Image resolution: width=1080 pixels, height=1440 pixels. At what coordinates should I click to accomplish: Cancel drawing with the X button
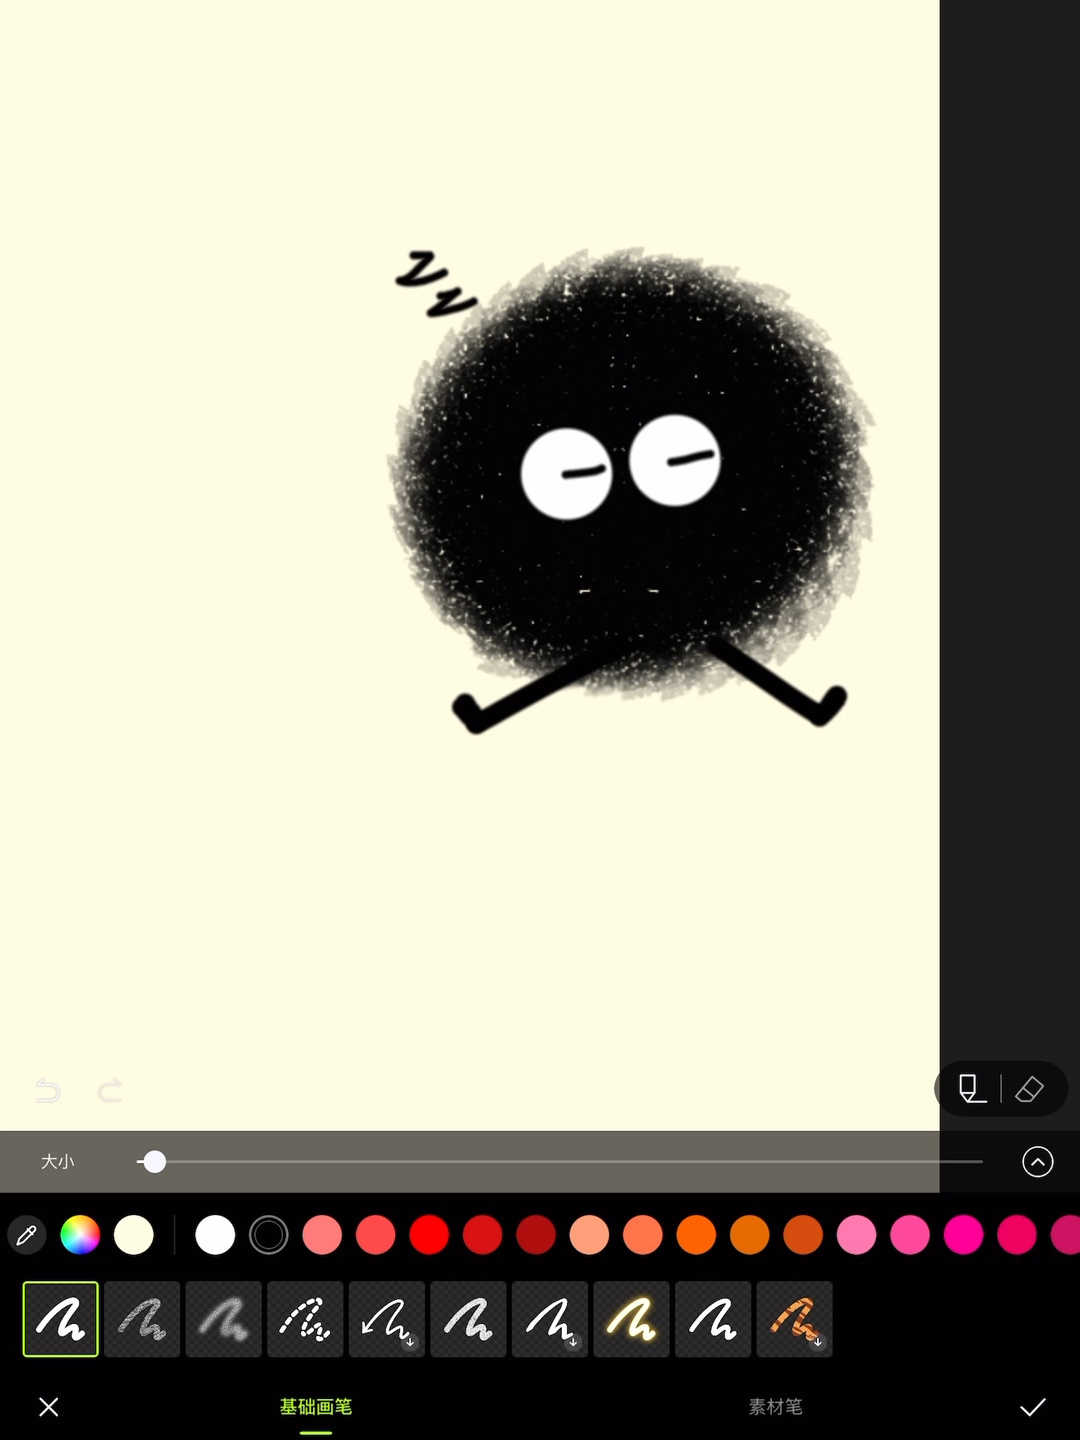(48, 1407)
